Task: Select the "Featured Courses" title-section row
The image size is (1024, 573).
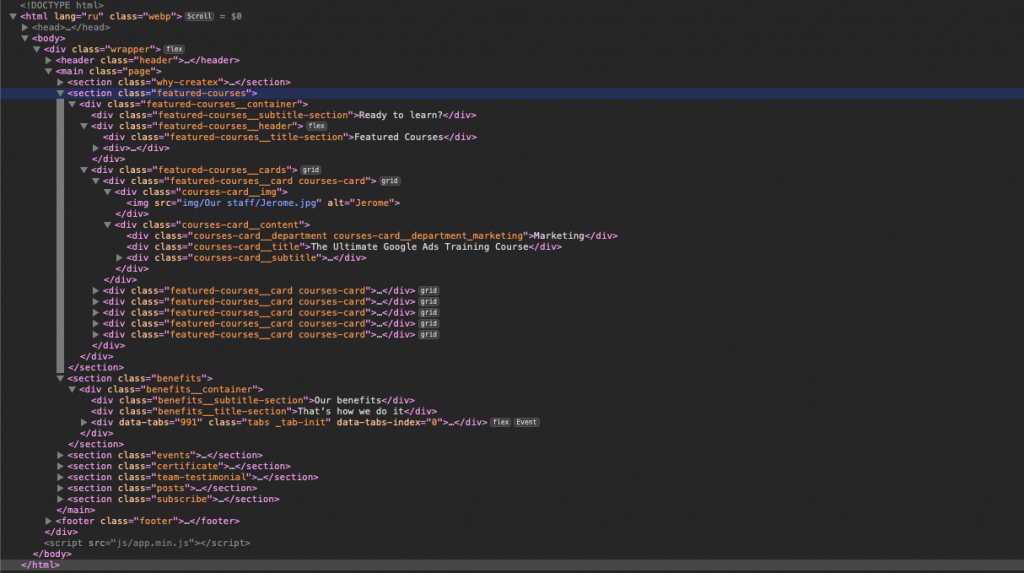Action: click(x=289, y=137)
